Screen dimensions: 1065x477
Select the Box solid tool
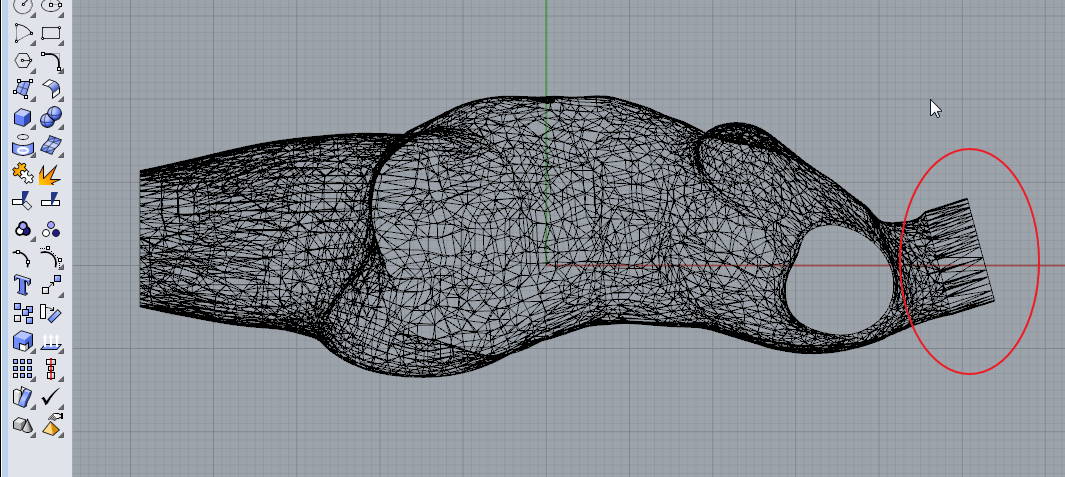[23, 117]
